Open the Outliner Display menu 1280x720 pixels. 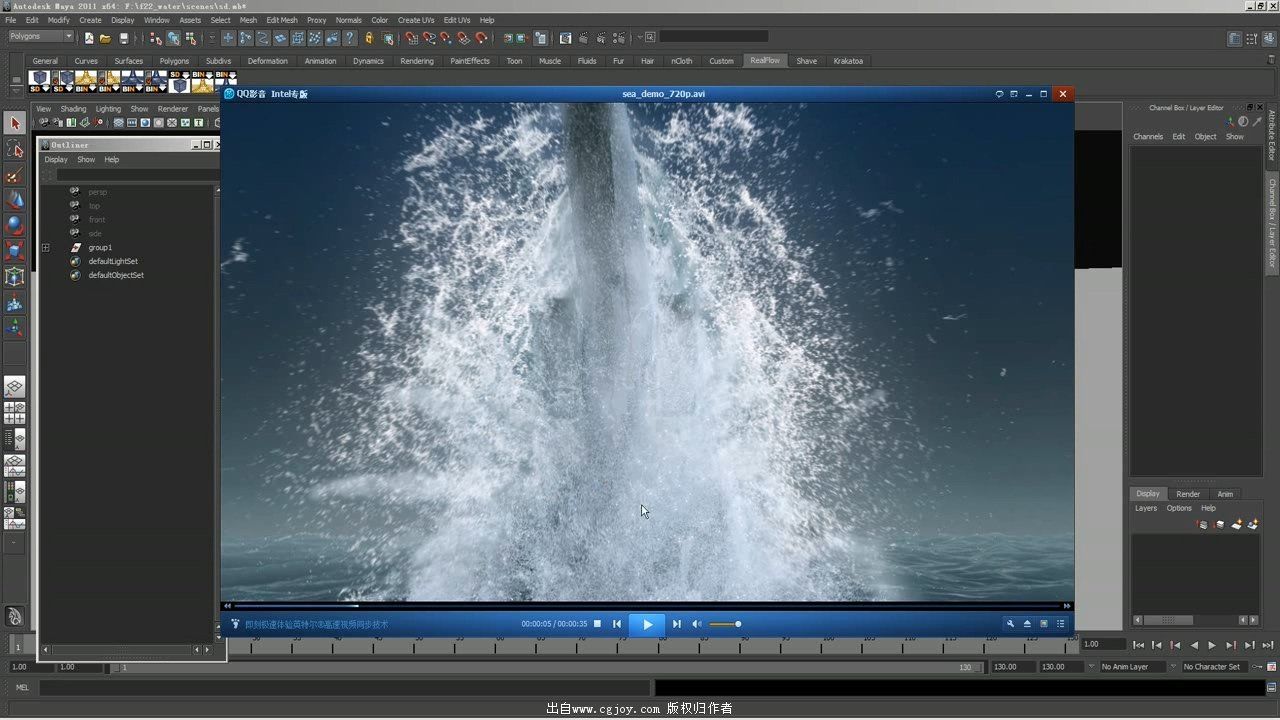click(56, 160)
